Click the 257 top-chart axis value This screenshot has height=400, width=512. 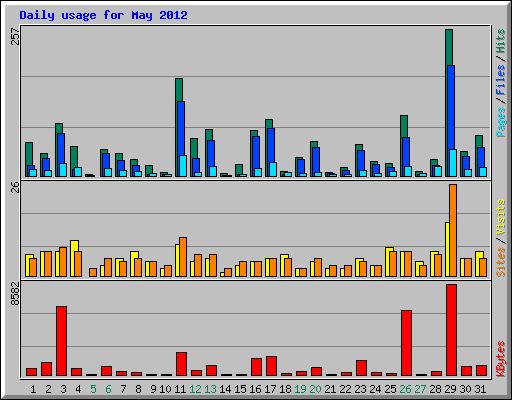[15, 36]
